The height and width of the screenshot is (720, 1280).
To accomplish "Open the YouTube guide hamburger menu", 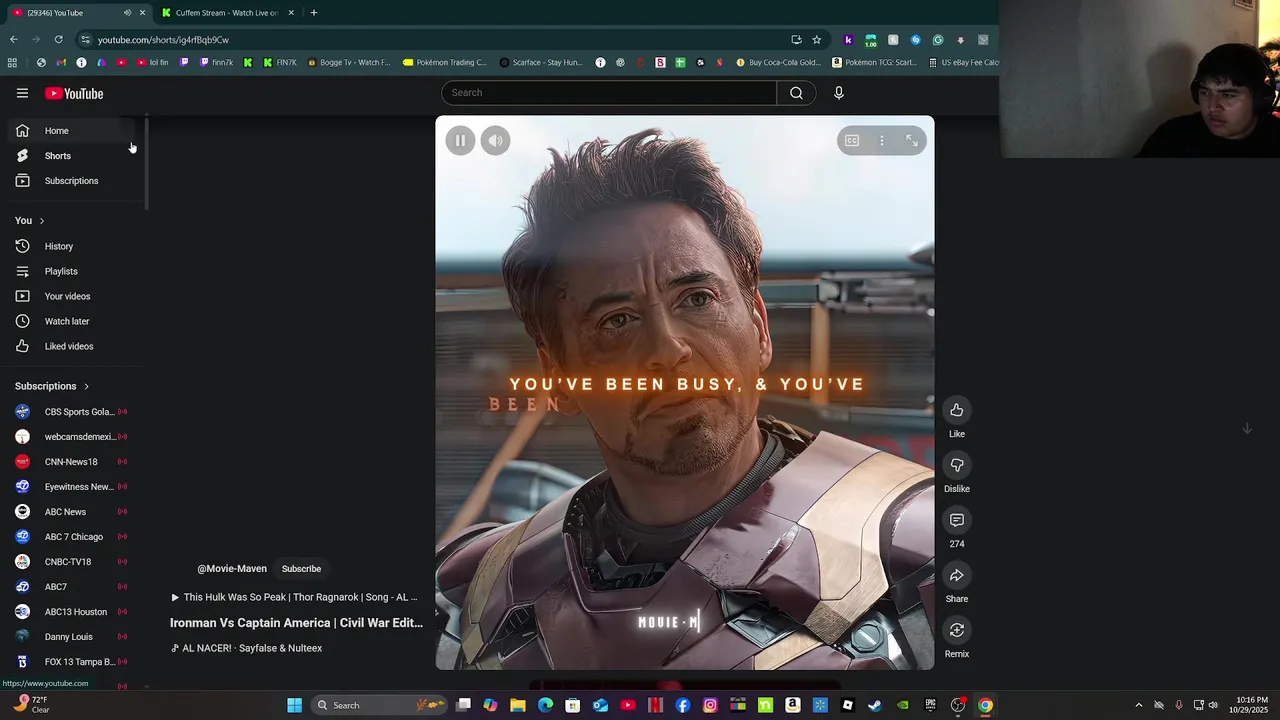I will [22, 93].
